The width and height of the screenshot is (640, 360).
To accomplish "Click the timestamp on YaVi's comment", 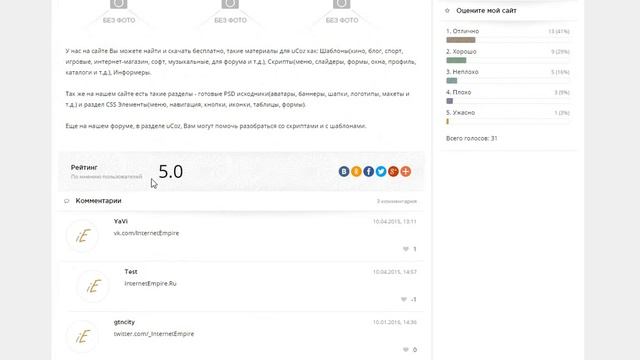I will [x=395, y=222].
